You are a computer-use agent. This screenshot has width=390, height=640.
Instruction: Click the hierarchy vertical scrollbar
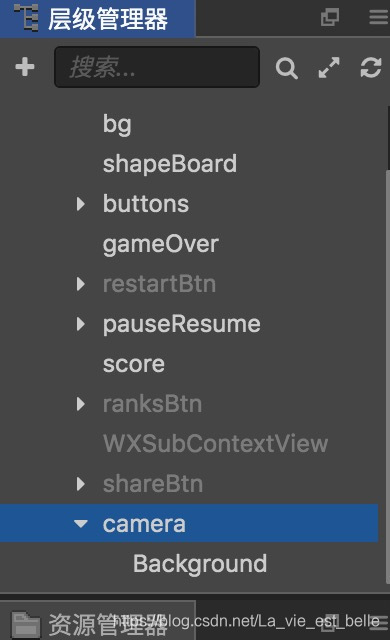point(388,376)
